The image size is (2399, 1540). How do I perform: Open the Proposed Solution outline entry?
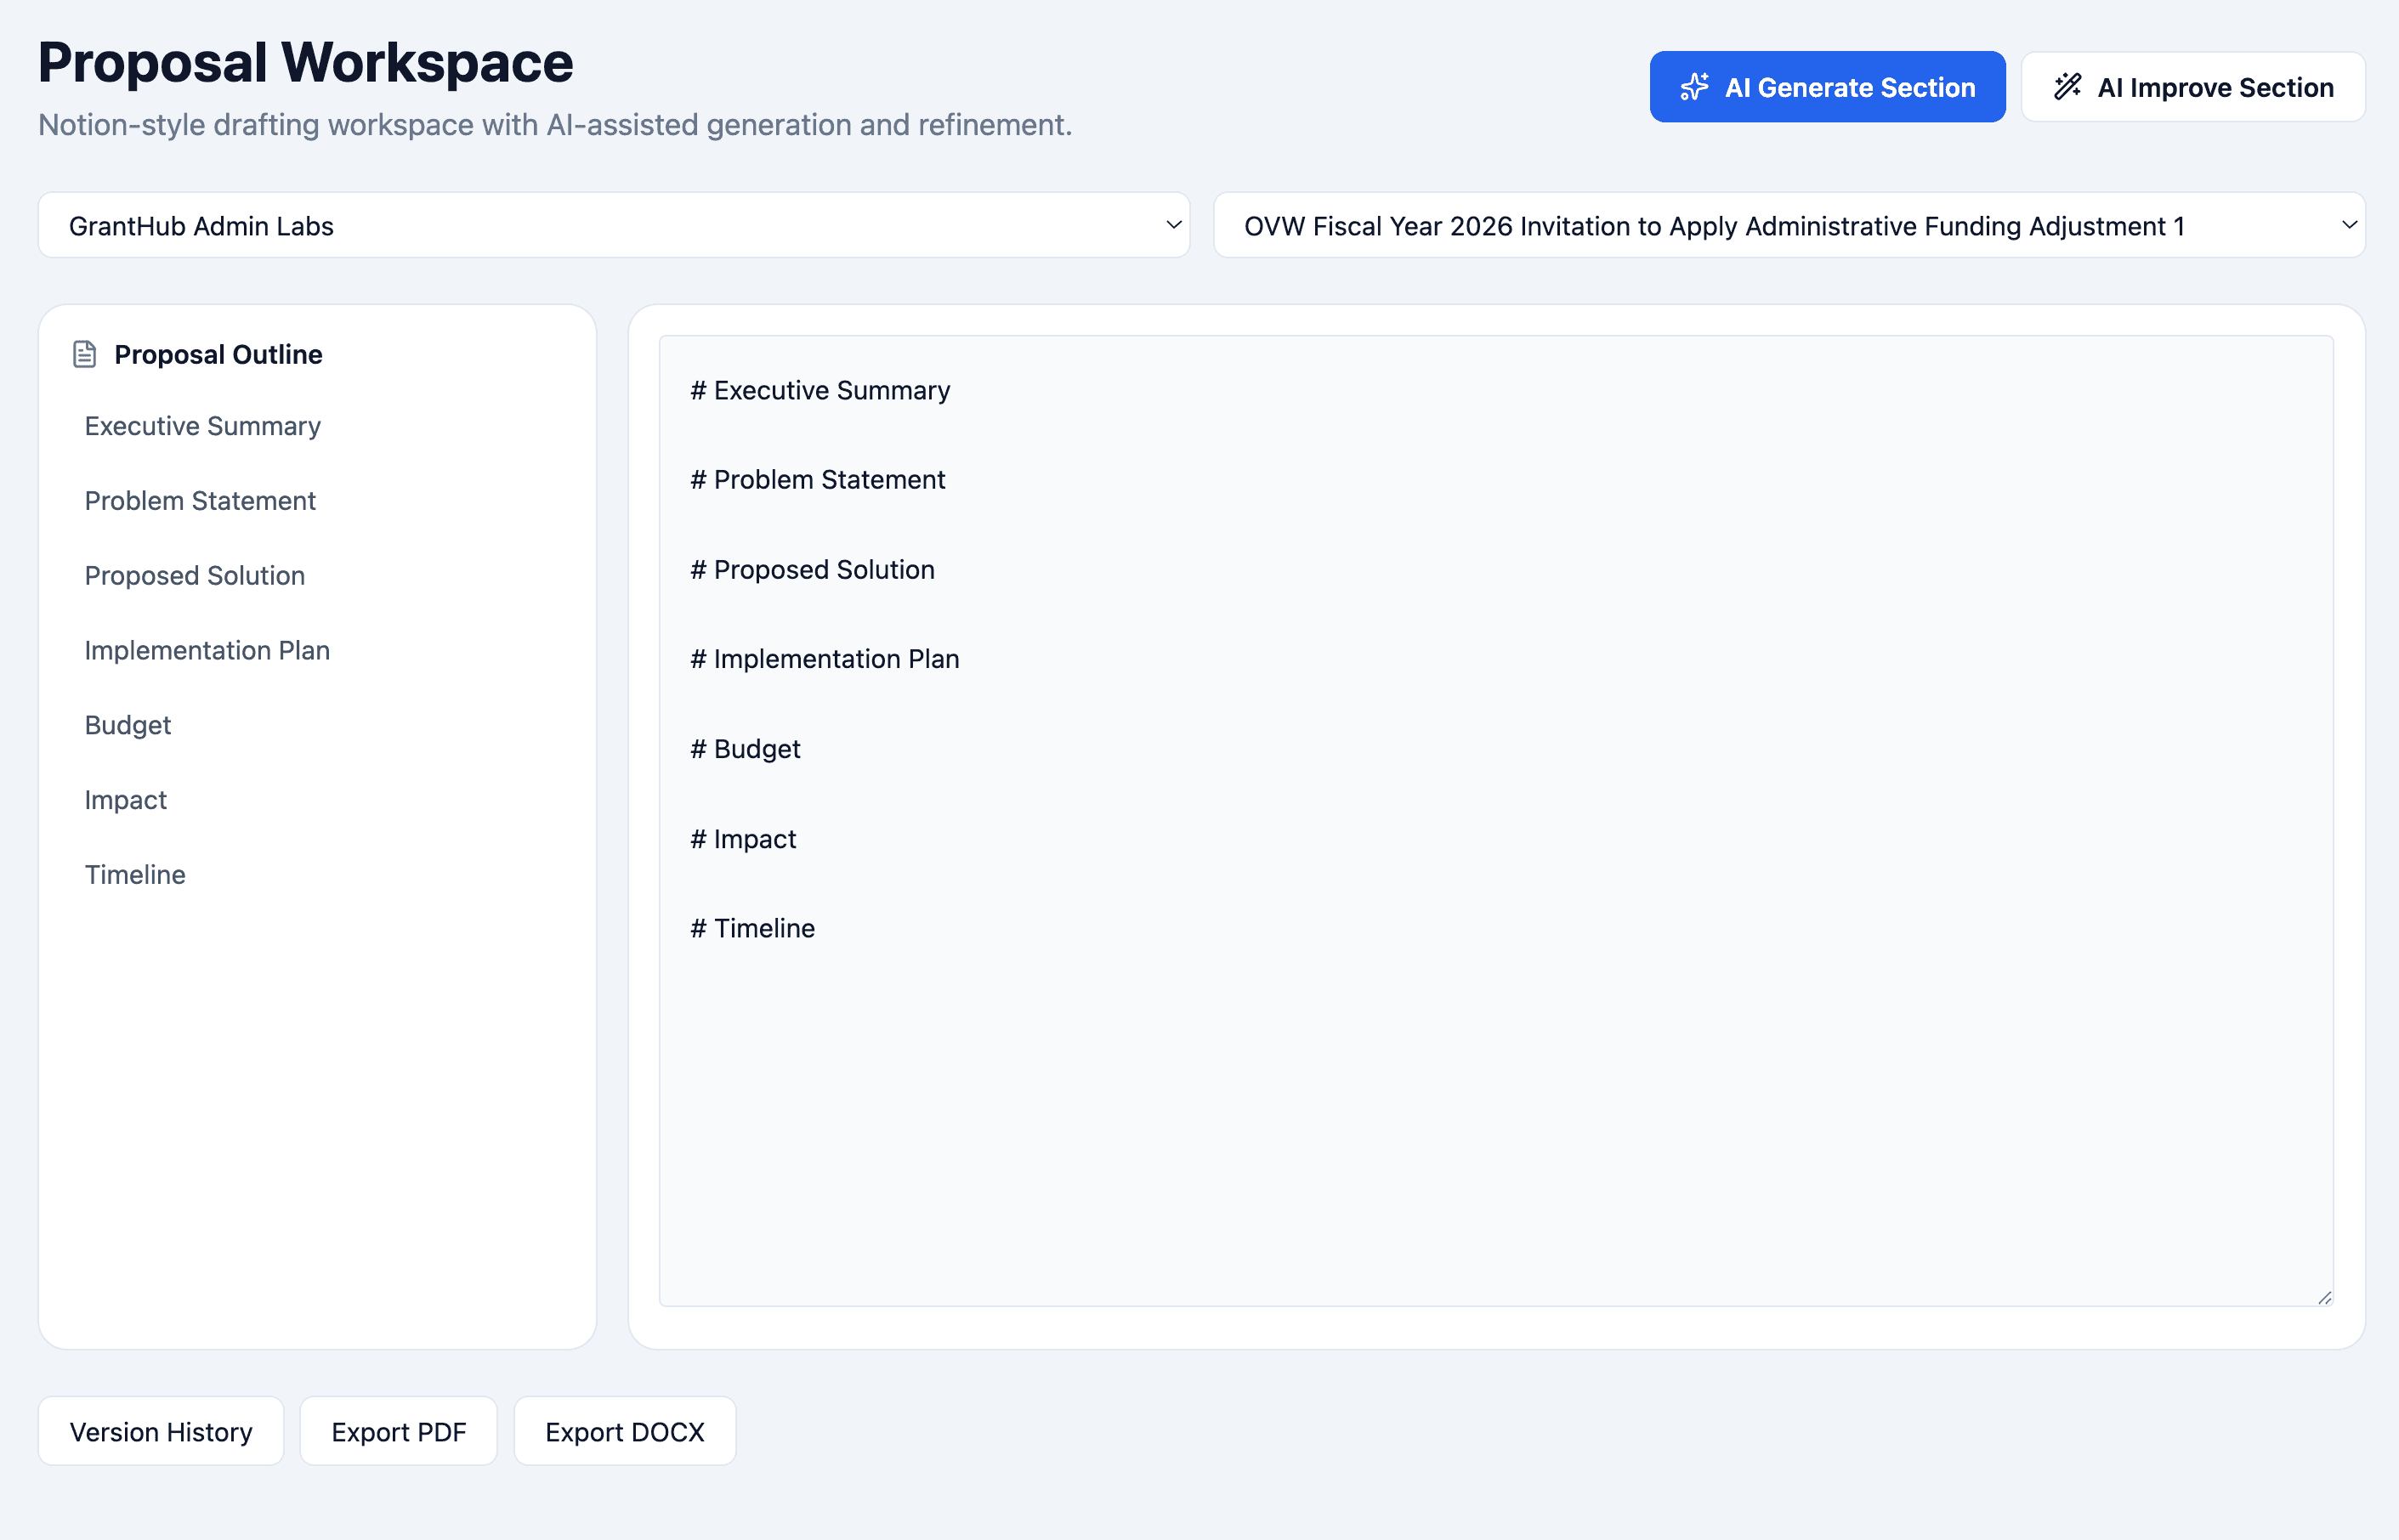click(x=194, y=575)
